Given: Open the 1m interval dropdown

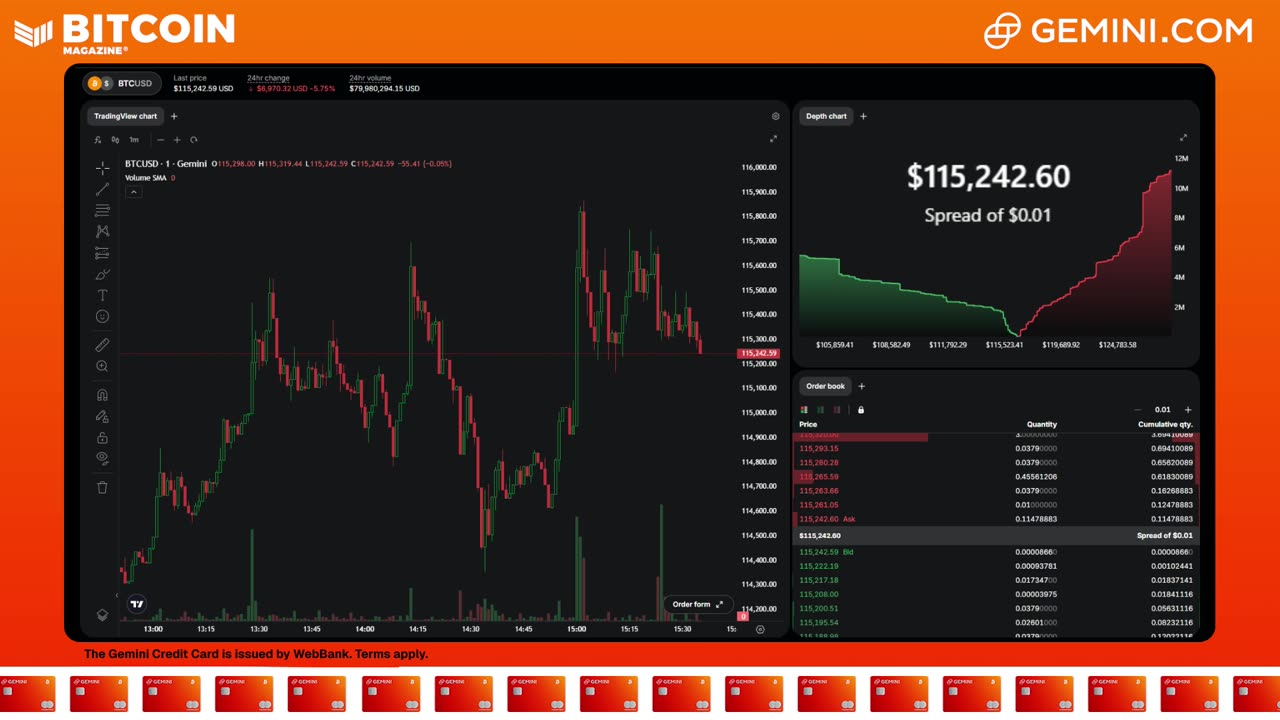Looking at the screenshot, I should tap(134, 140).
